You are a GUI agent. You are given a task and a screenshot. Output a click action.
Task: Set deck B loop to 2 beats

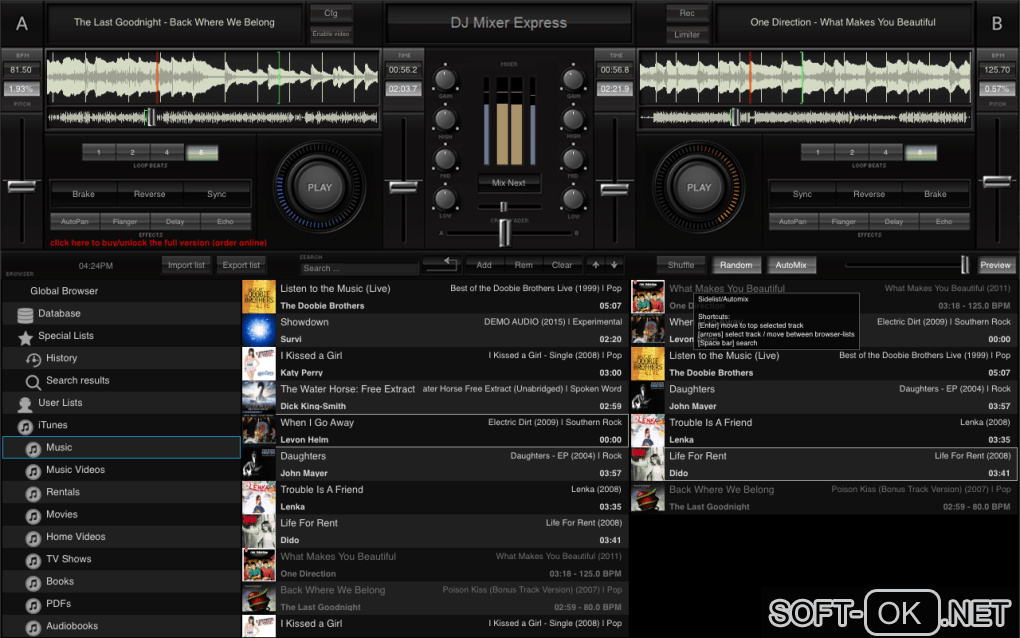(x=852, y=152)
